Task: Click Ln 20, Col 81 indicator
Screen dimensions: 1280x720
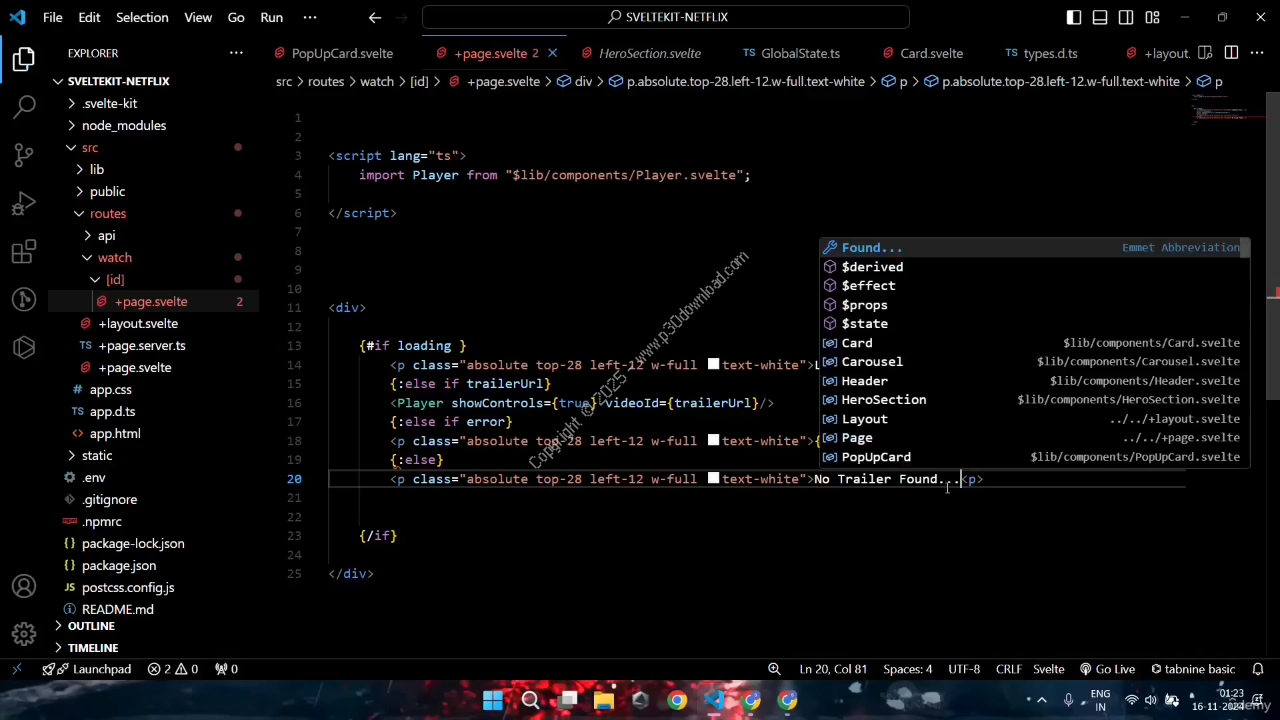Action: [833, 669]
